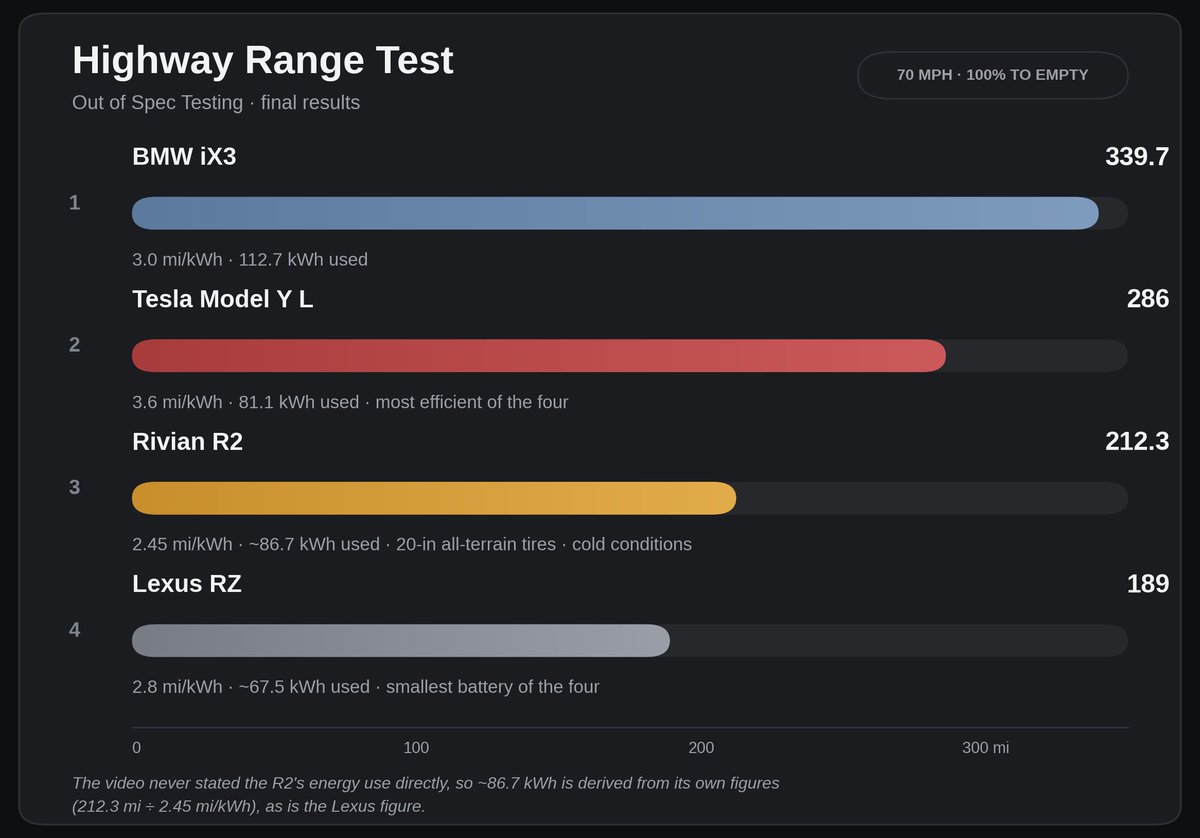Select the BMW iX3 blue range bar
1200x838 pixels.
click(615, 213)
